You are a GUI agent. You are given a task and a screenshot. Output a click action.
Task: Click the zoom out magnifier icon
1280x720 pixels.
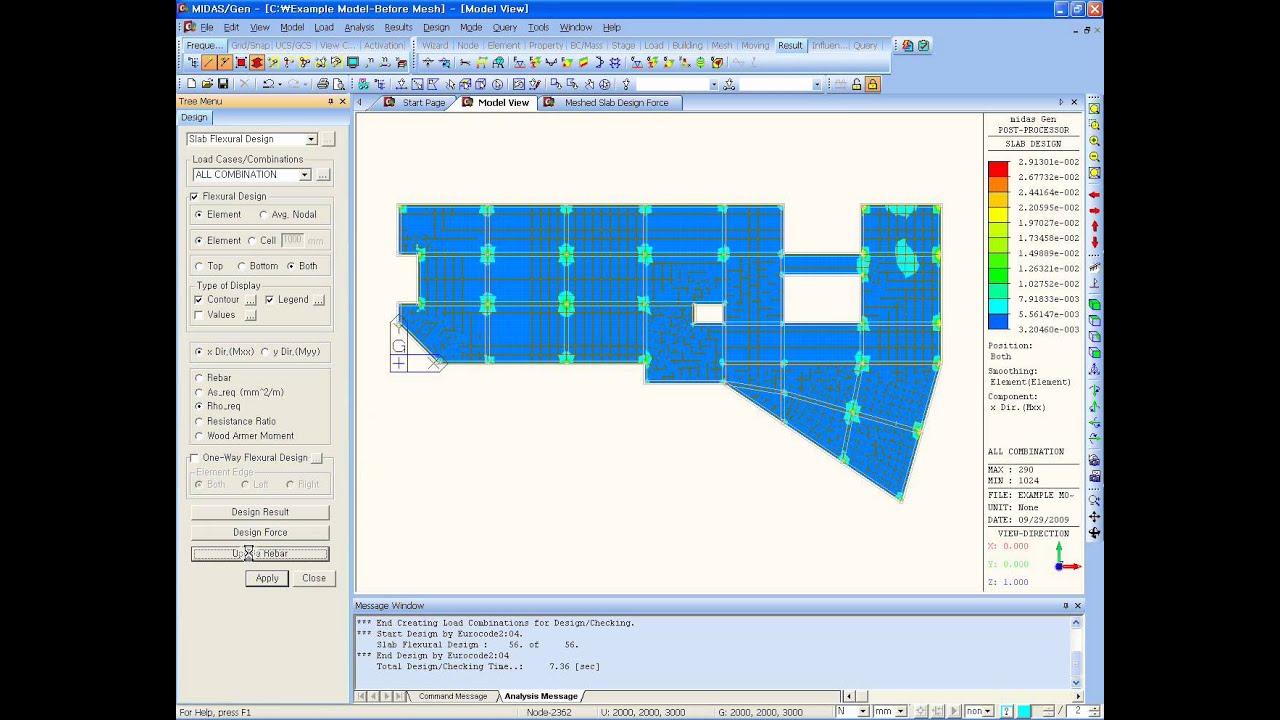click(x=1094, y=157)
